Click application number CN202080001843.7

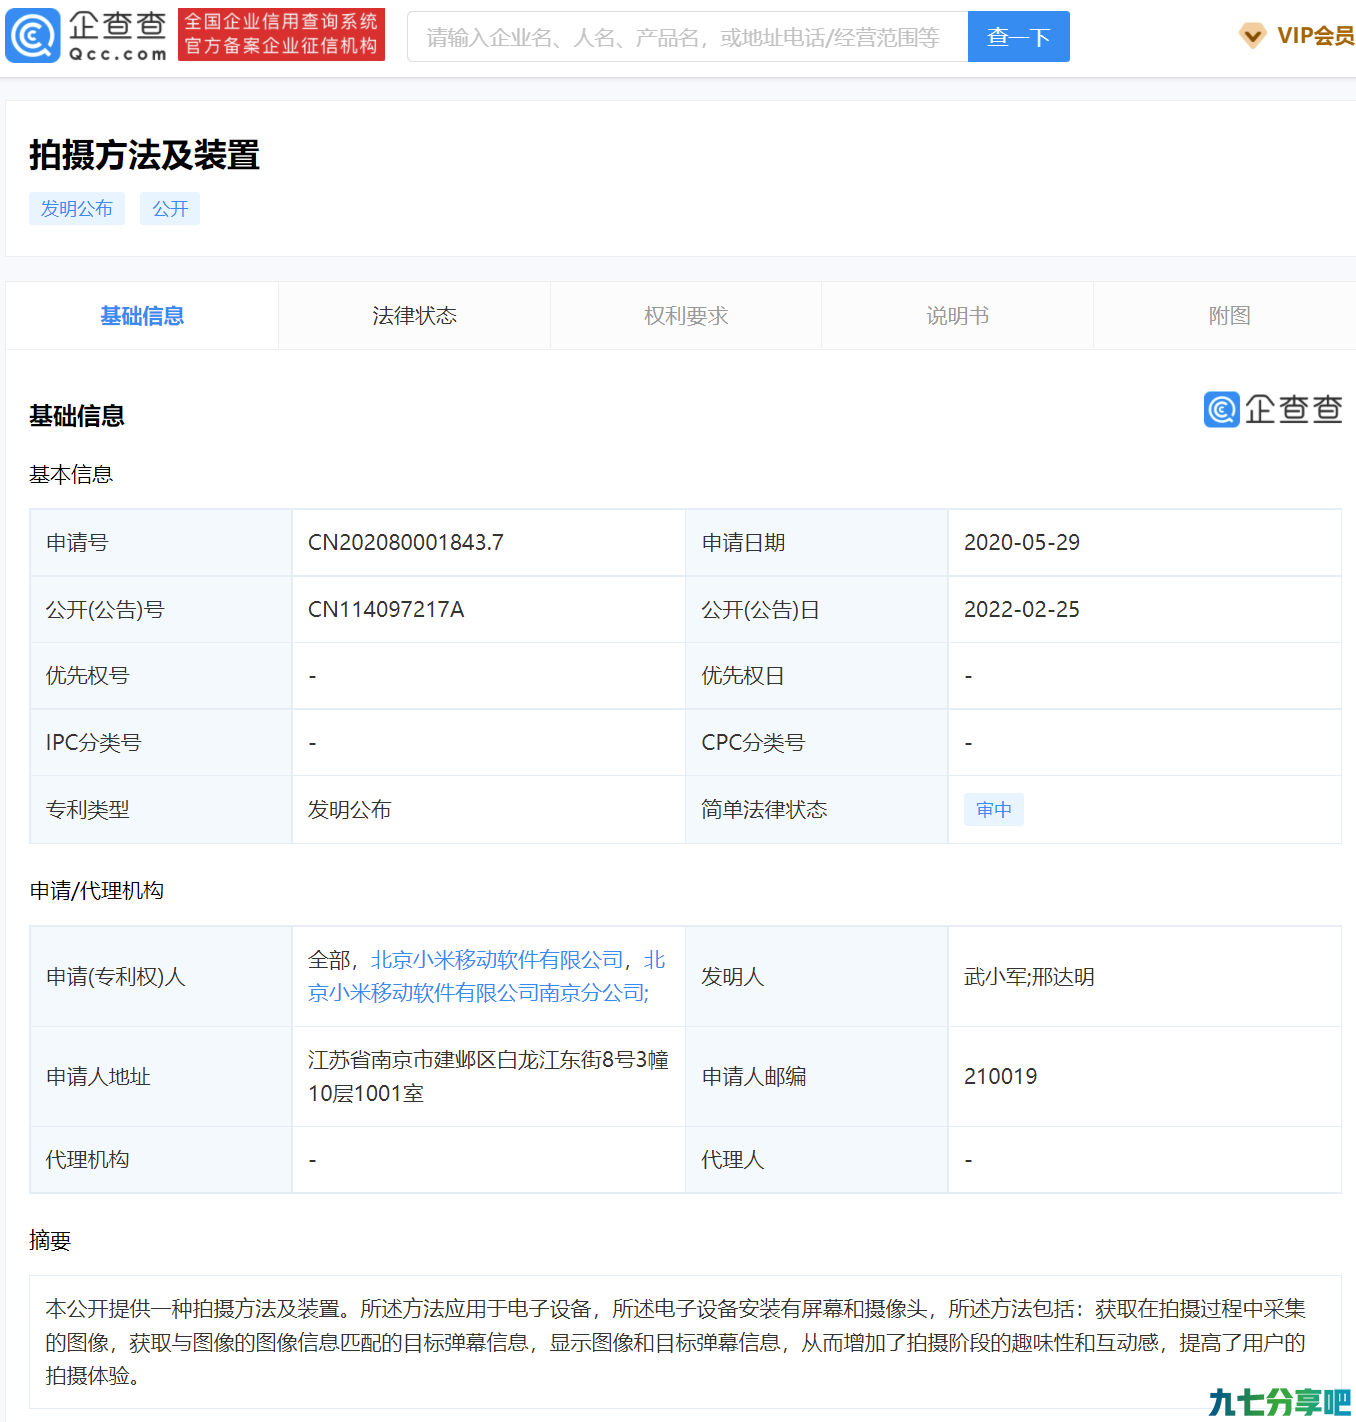[x=406, y=543]
